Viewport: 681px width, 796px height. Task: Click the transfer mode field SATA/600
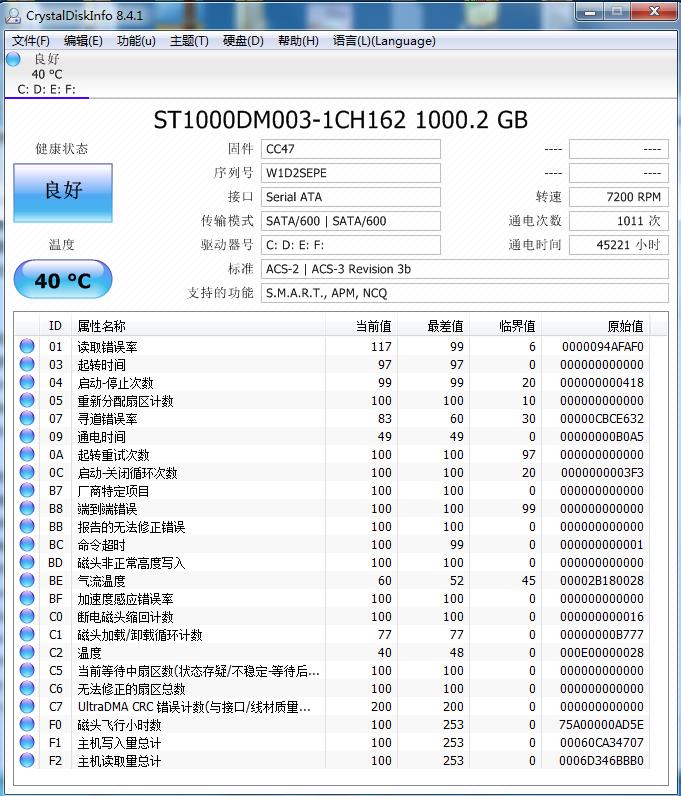coord(350,221)
